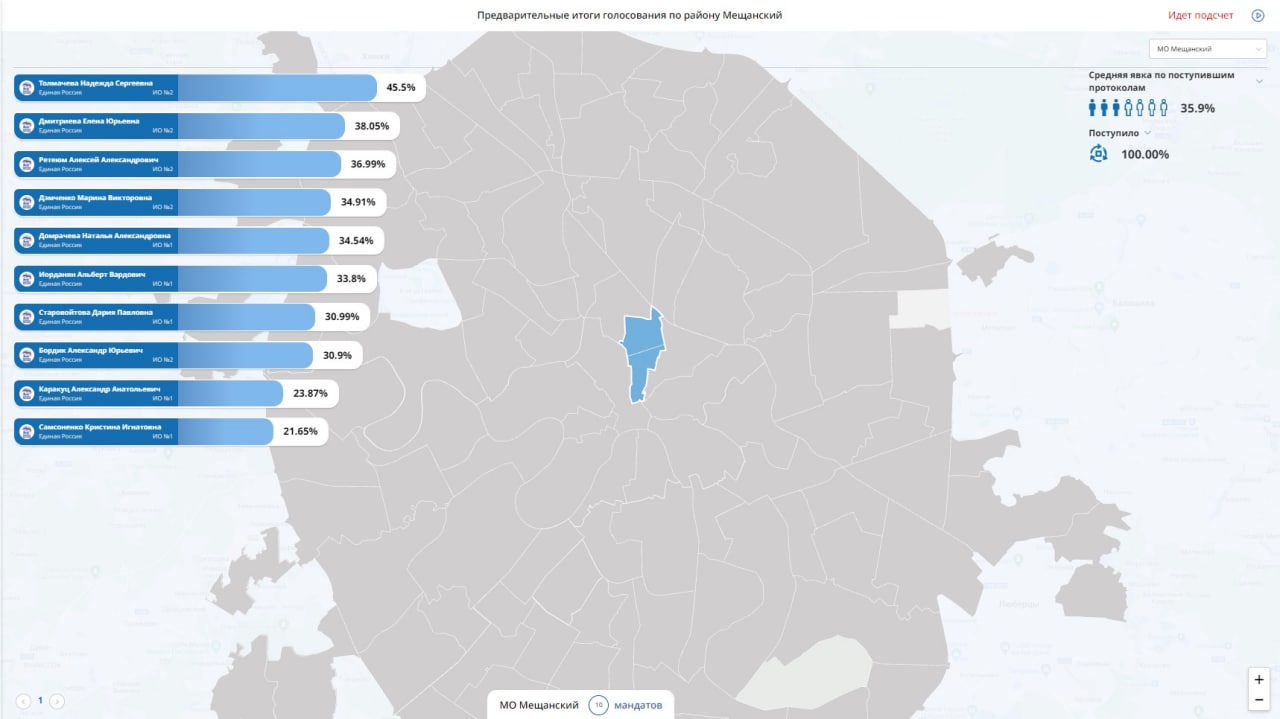1280x719 pixels.
Task: Click the 34.54% result value
Action: pos(356,240)
